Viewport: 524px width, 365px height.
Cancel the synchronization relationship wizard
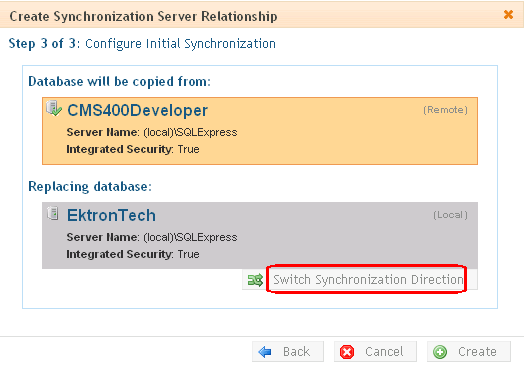tap(375, 352)
